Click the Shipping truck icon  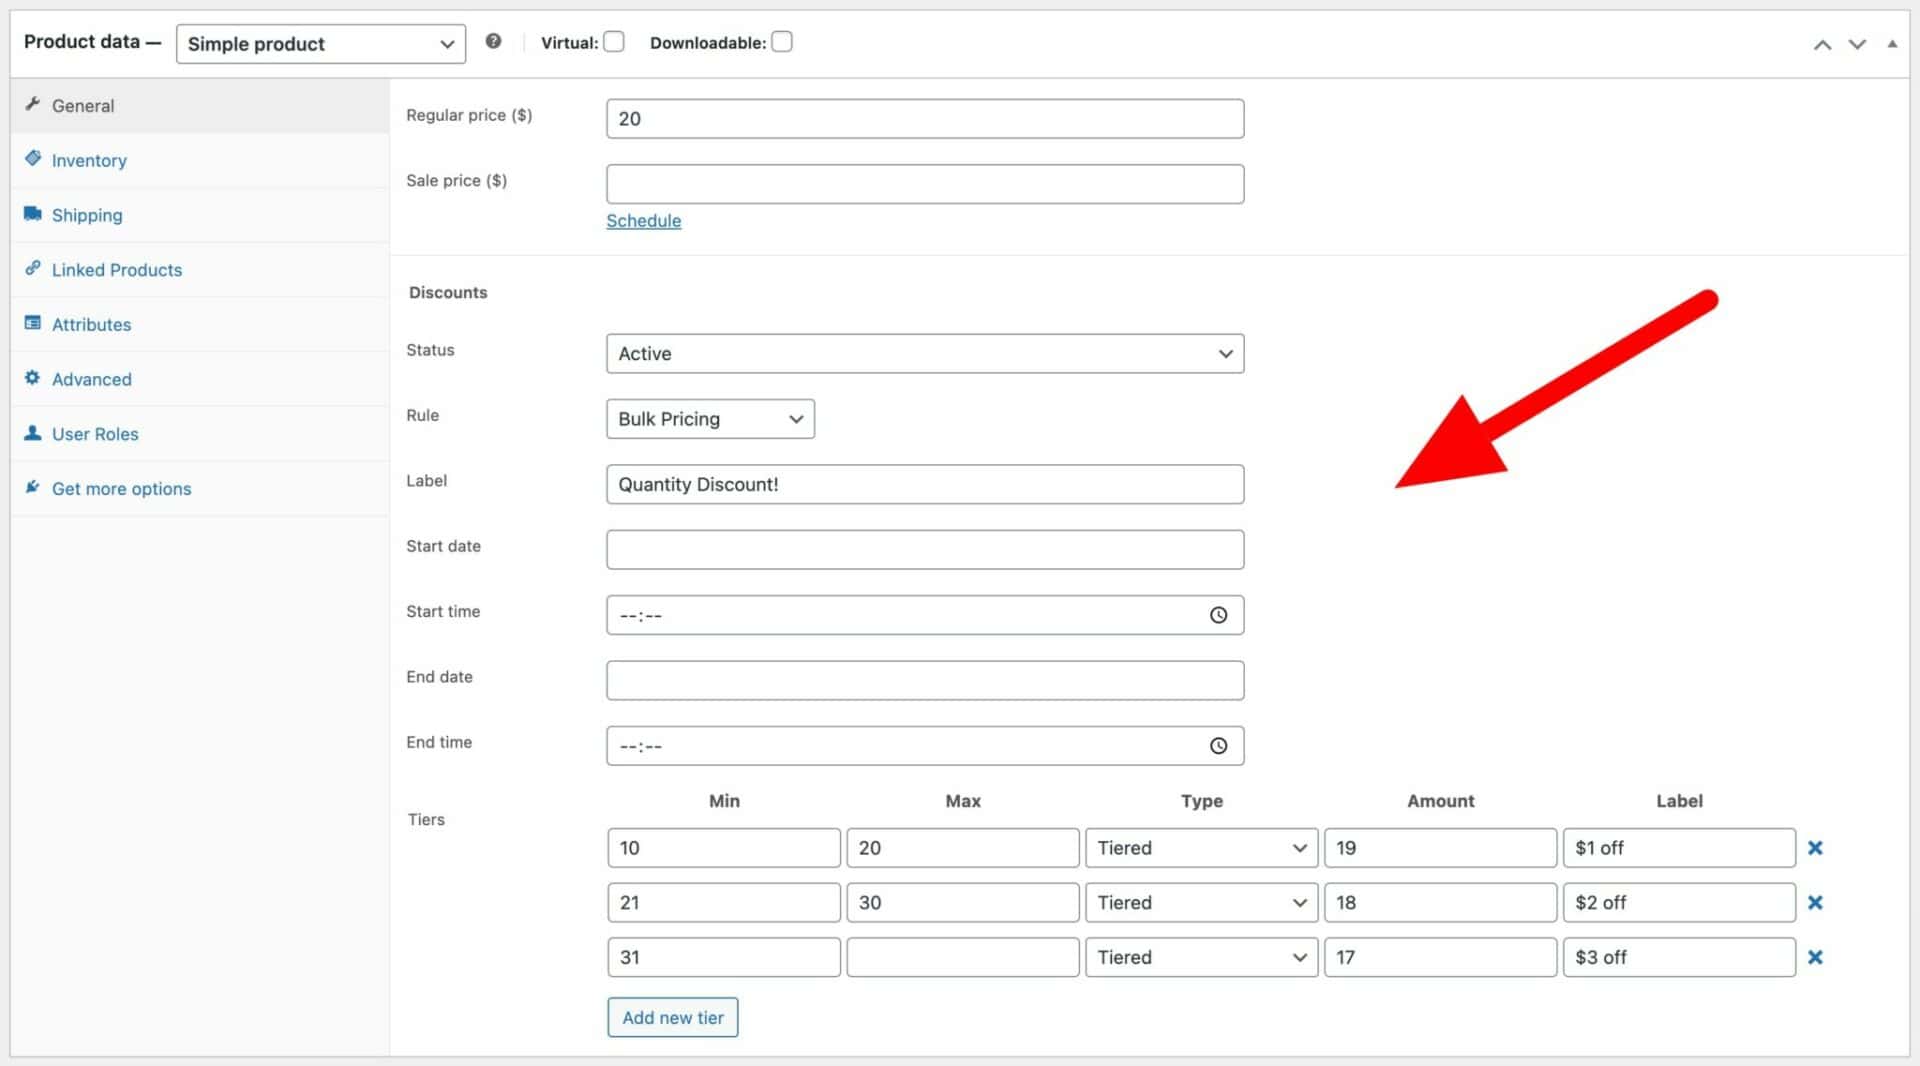coord(33,213)
